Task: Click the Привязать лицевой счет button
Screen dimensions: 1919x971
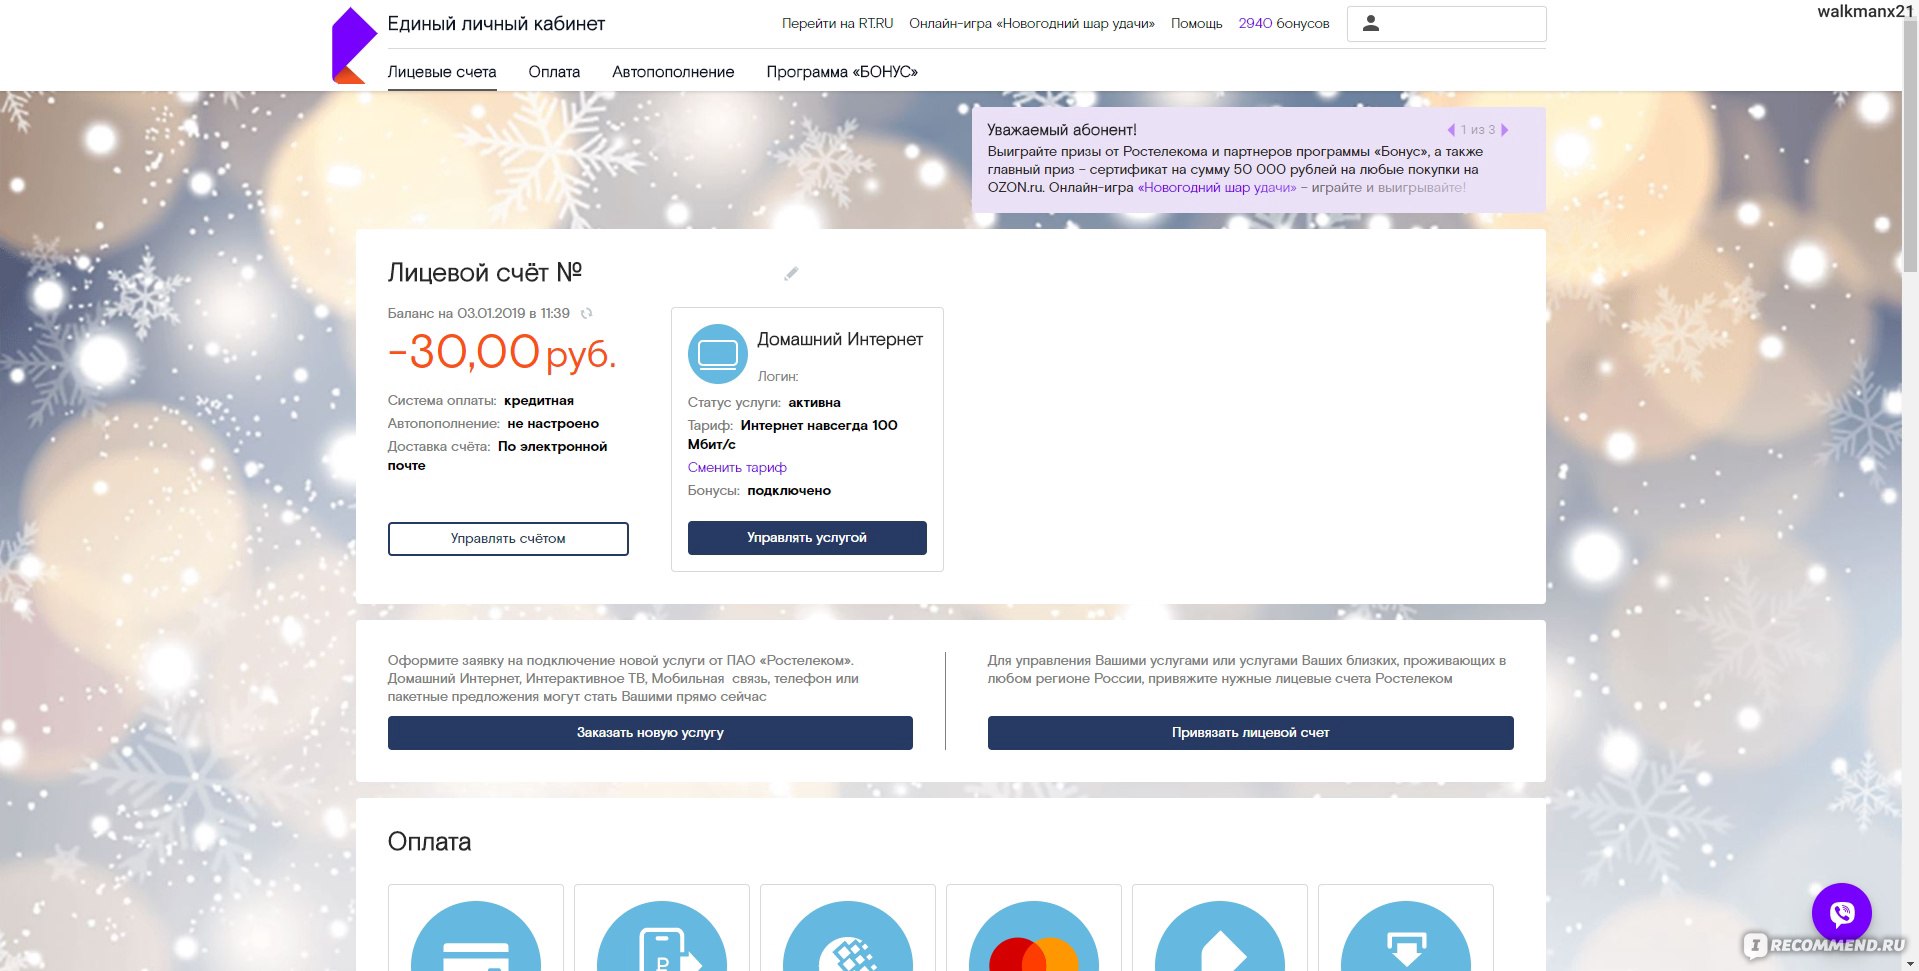Action: tap(1250, 733)
